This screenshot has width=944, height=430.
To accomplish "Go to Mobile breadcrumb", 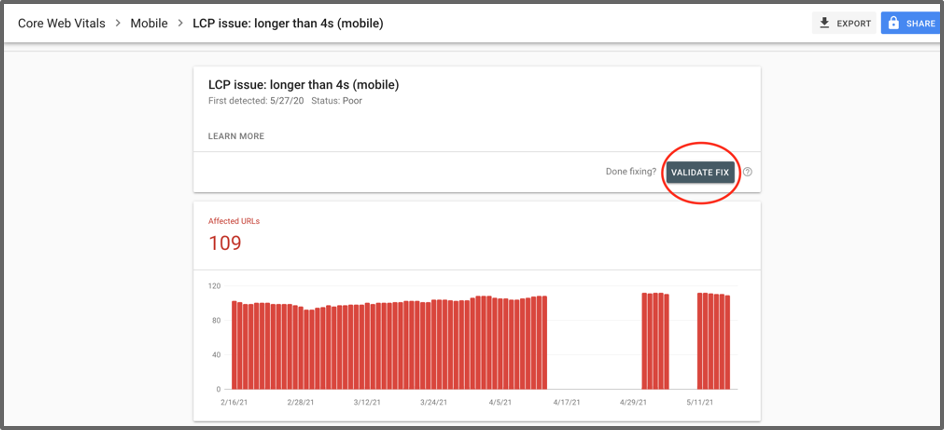I will point(149,23).
